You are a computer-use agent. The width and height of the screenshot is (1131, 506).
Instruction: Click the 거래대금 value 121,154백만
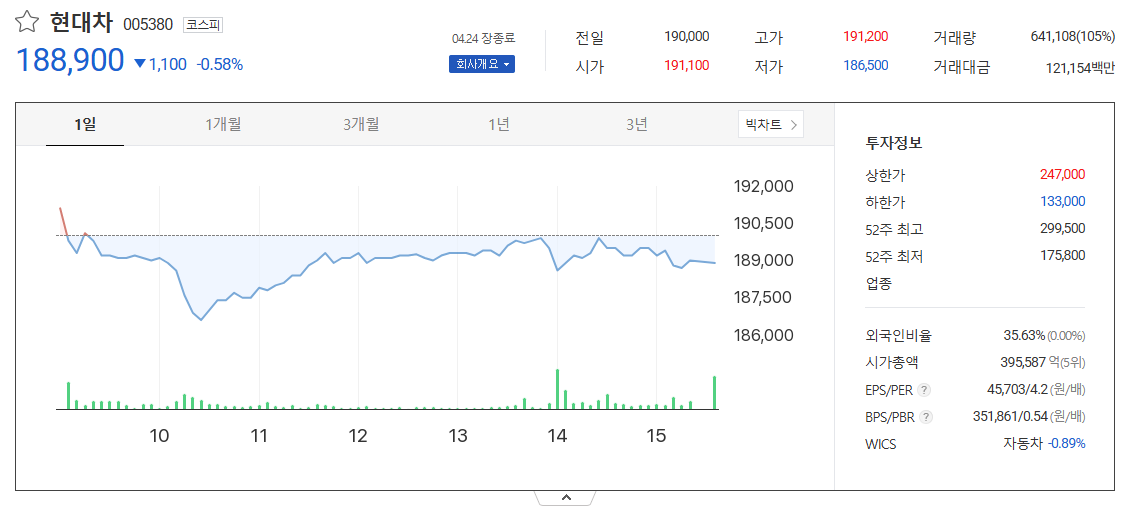tap(1081, 68)
